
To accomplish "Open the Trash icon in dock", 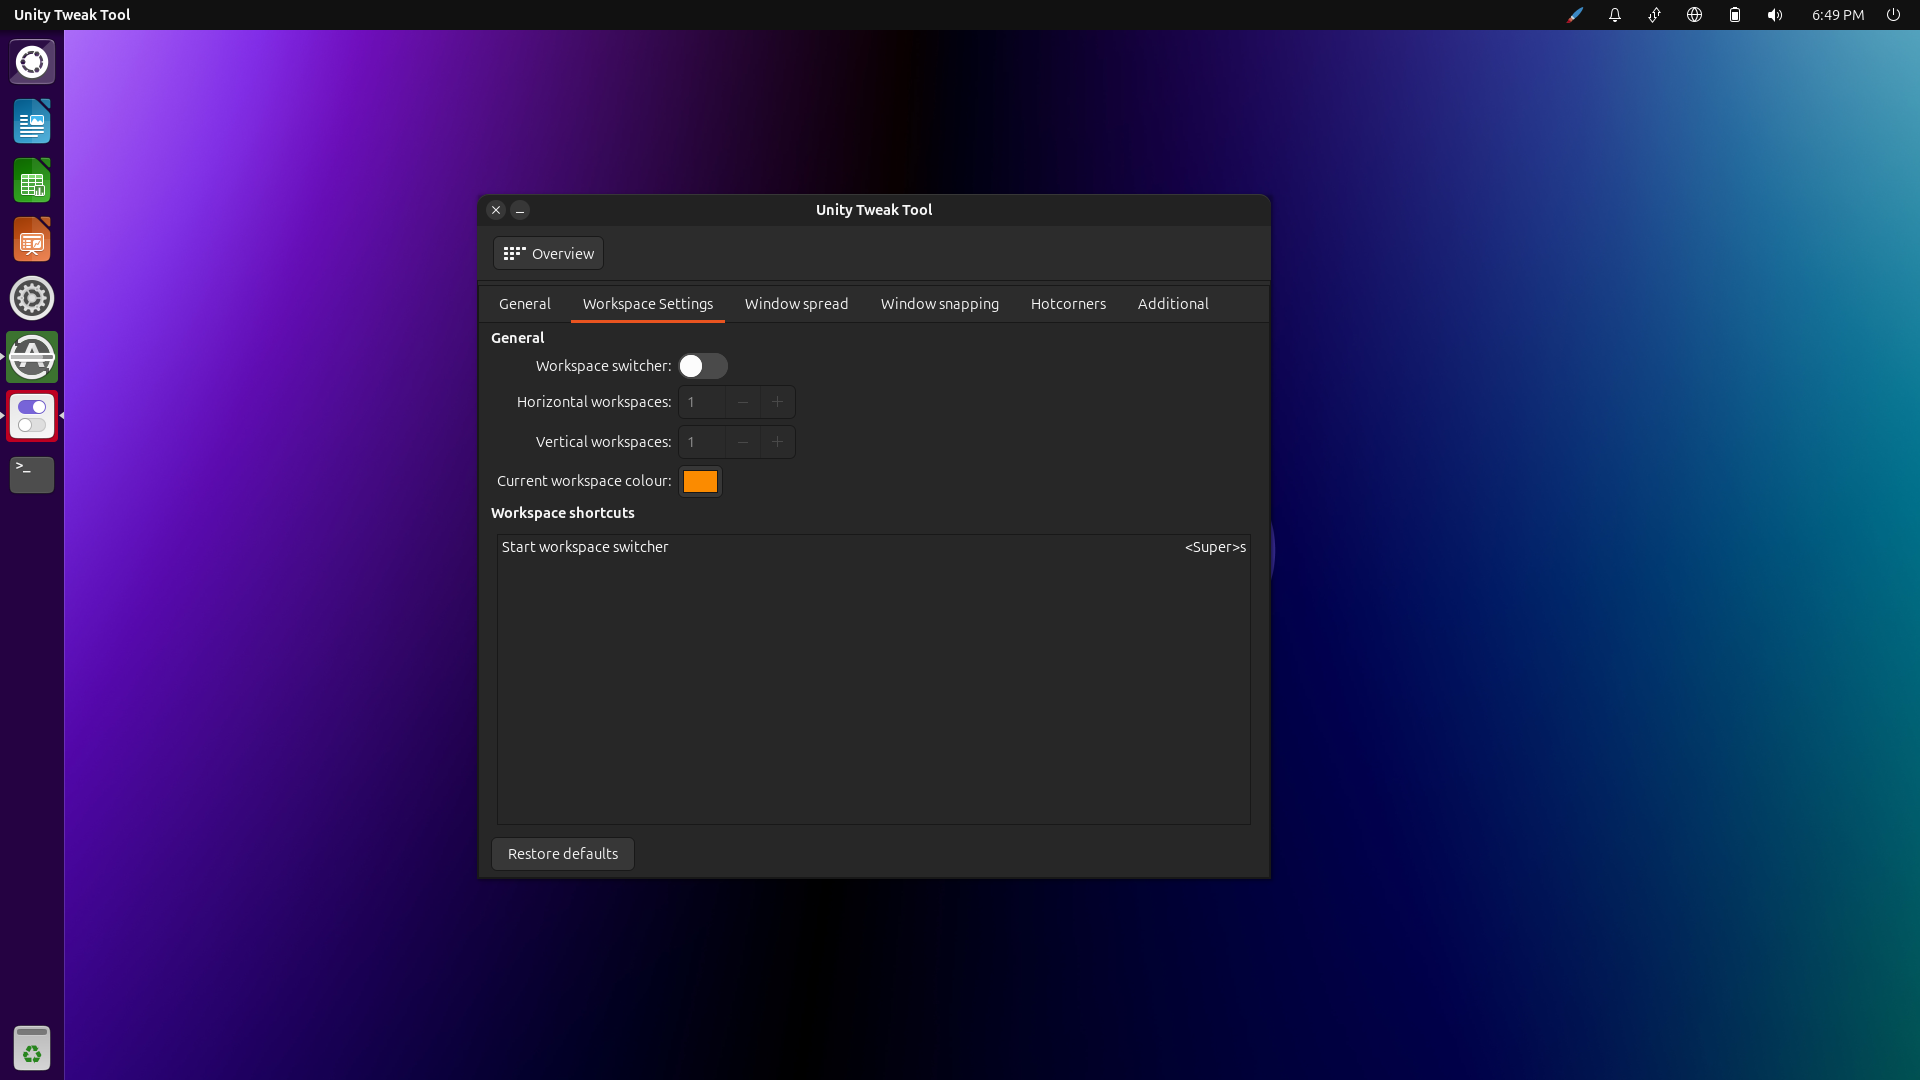I will pos(32,1048).
